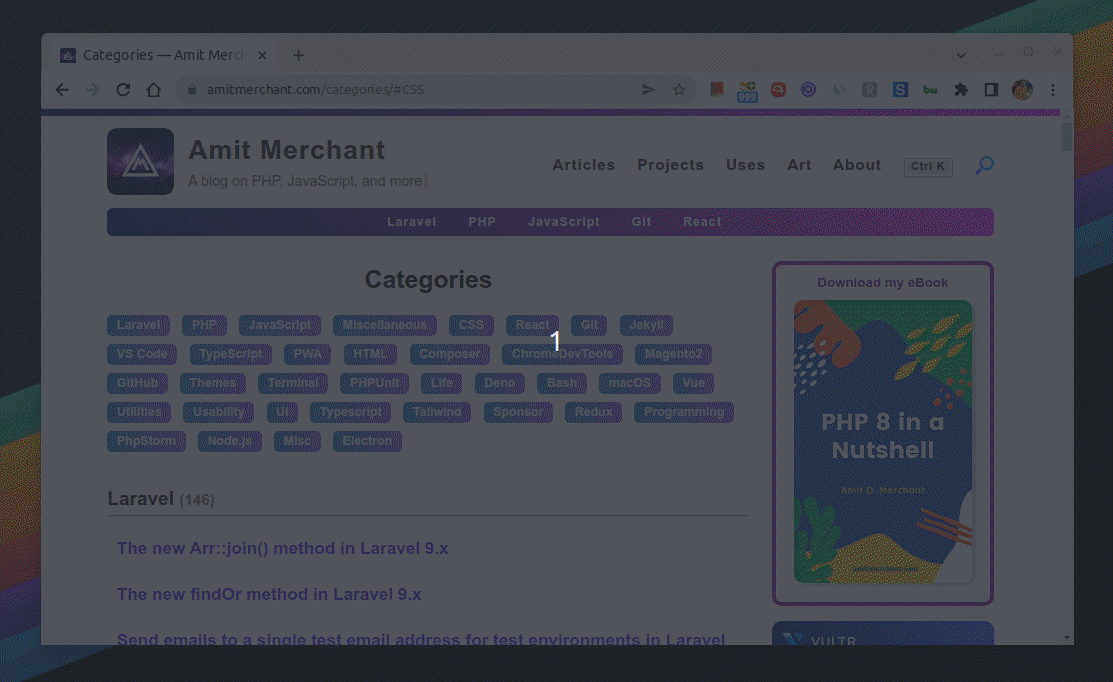Viewport: 1113px width, 682px height.
Task: Select Git in the purple topic bar
Action: (641, 222)
